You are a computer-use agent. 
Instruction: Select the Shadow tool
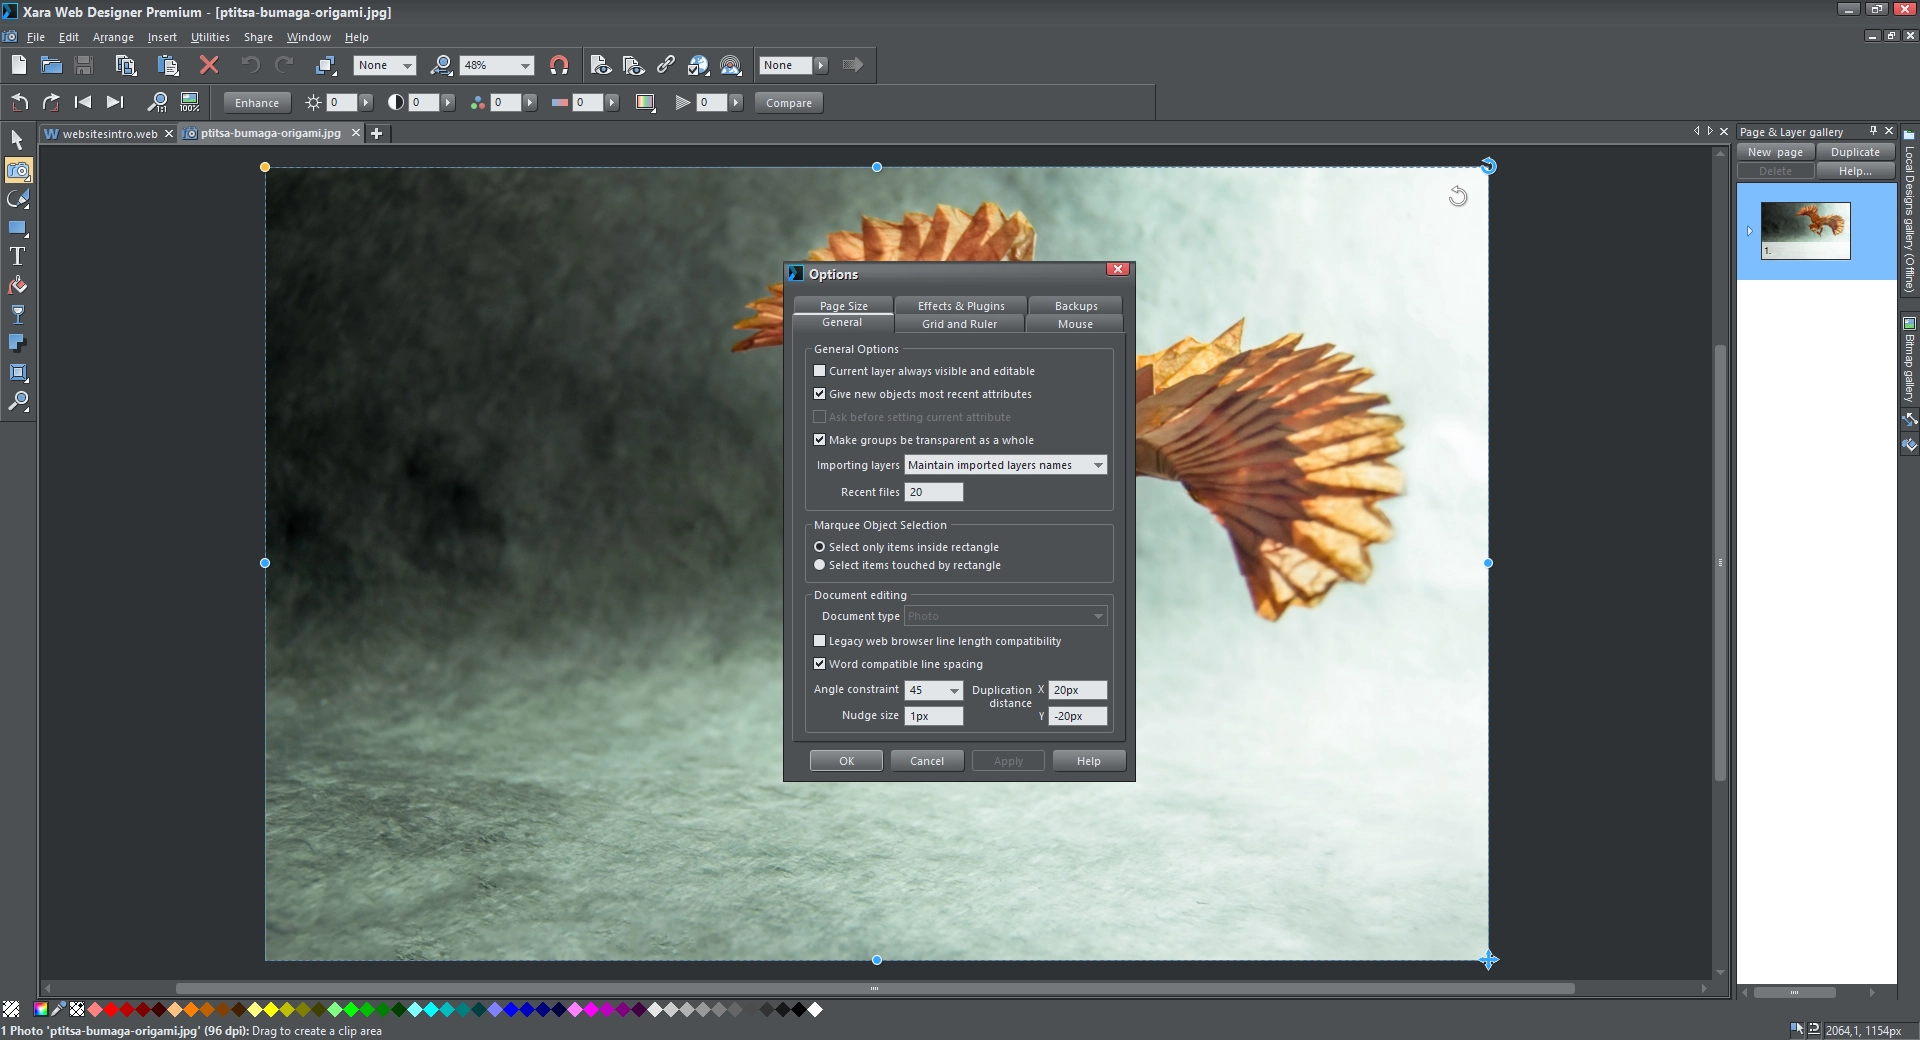(x=18, y=343)
